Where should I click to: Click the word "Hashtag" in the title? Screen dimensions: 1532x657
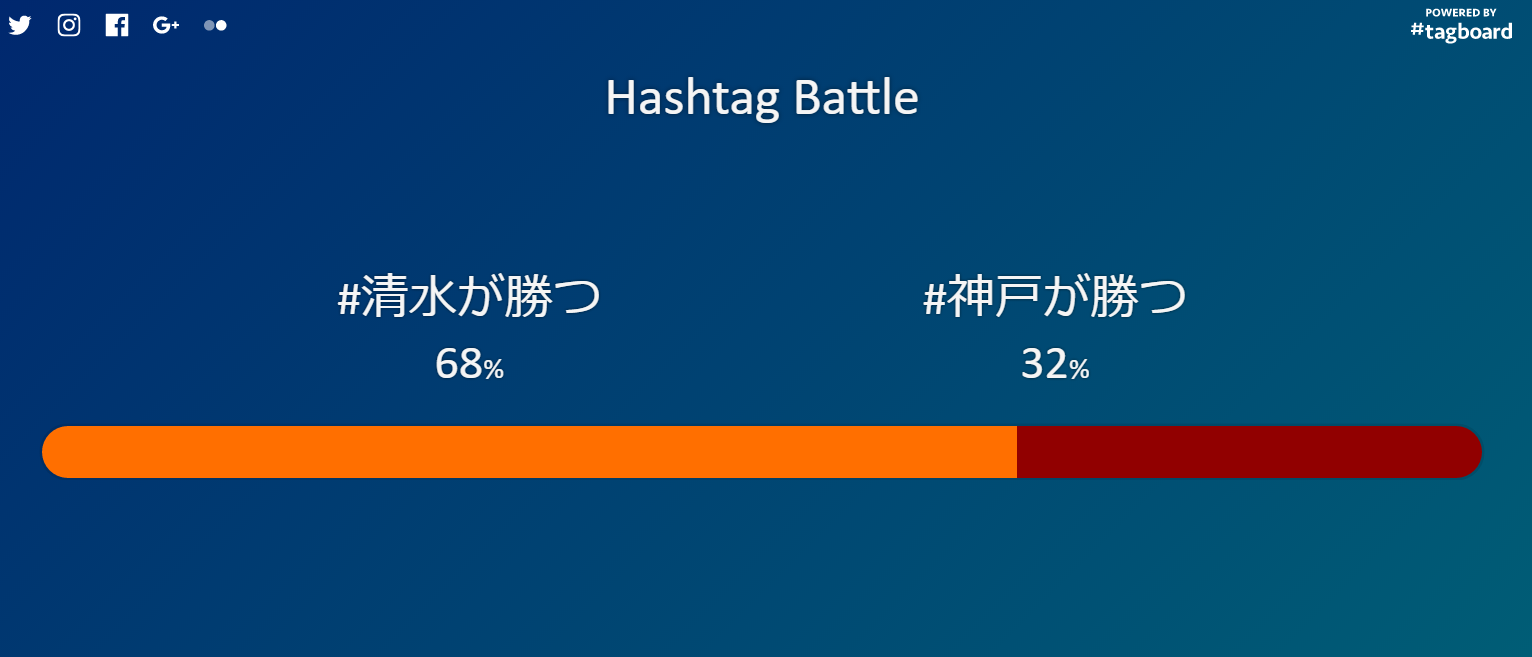[692, 98]
